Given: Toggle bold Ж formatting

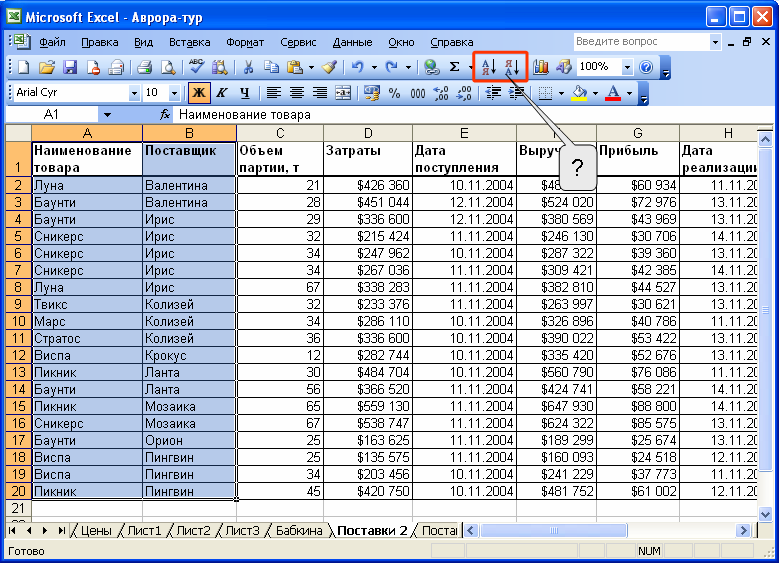Looking at the screenshot, I should [x=199, y=93].
